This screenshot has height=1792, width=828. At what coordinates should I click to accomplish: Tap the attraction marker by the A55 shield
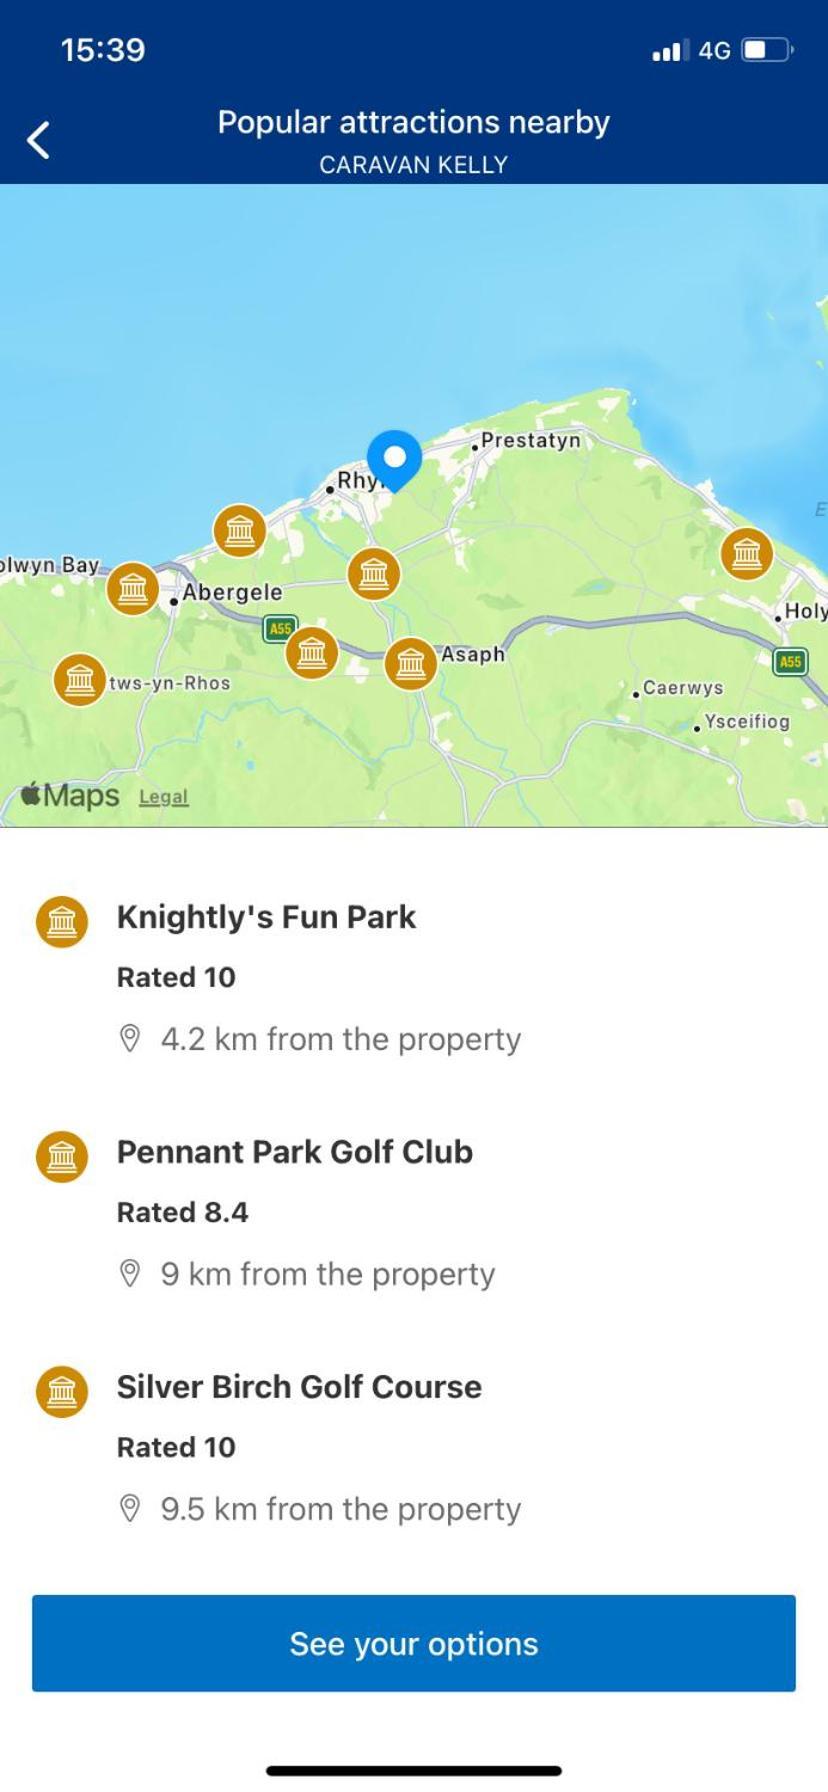[x=312, y=653]
